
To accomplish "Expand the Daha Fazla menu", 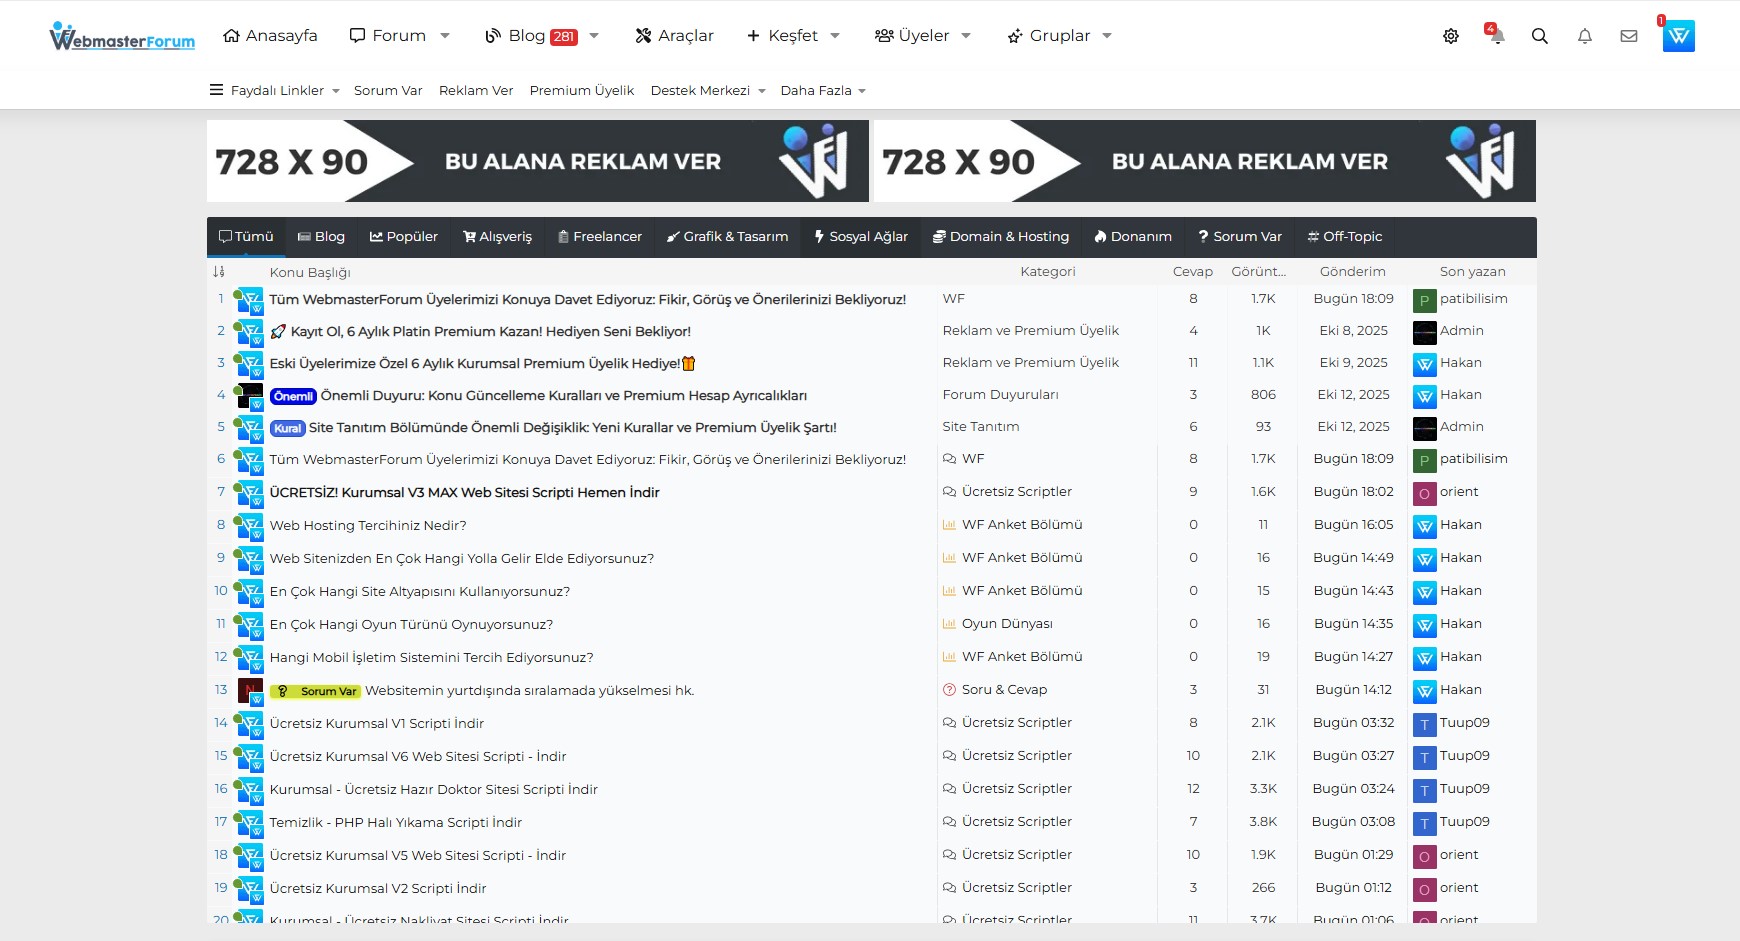I will [821, 90].
